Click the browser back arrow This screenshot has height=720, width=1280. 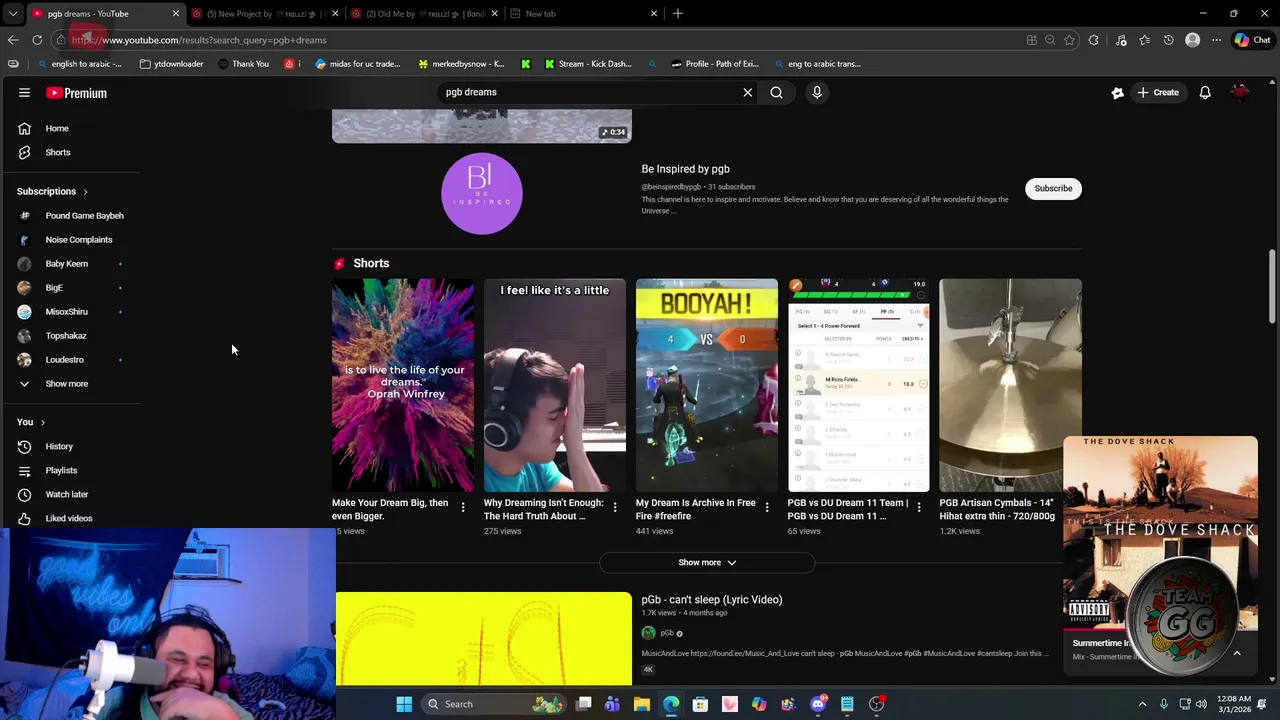tap(13, 40)
